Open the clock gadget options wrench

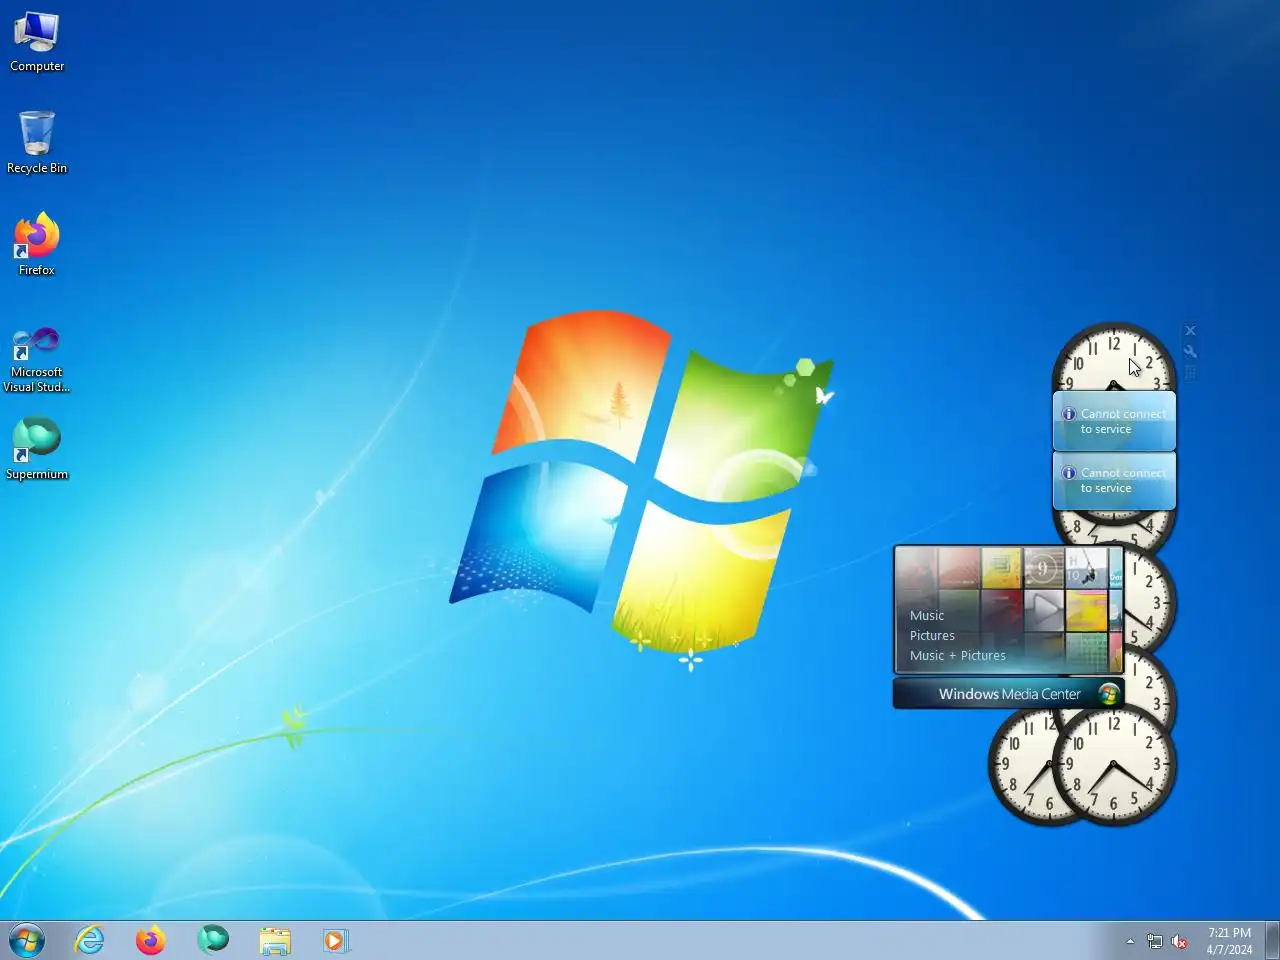tap(1190, 352)
